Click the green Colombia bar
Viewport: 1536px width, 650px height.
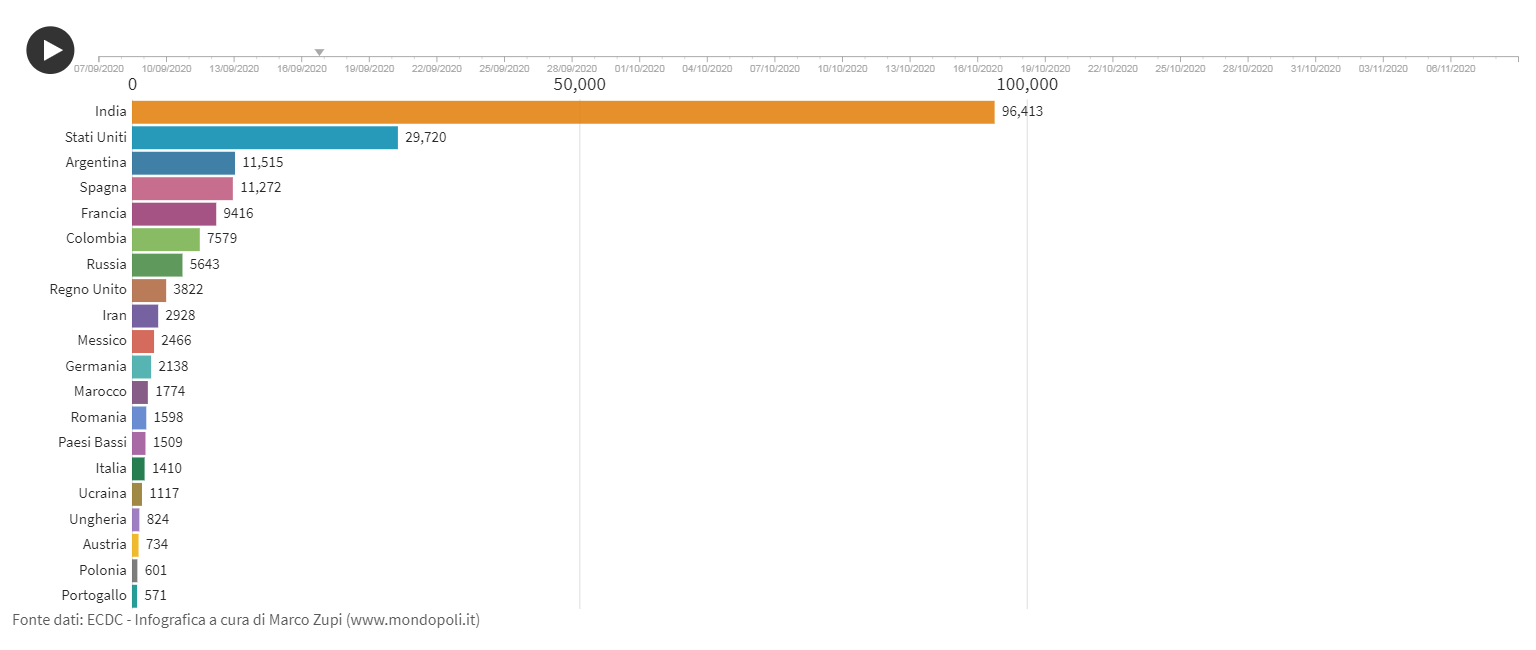166,239
